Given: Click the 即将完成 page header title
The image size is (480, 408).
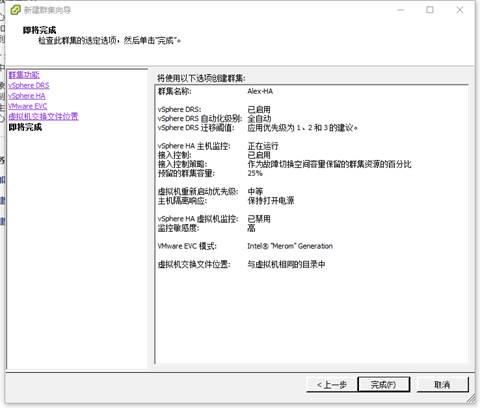Looking at the screenshot, I should pyautogui.click(x=39, y=30).
